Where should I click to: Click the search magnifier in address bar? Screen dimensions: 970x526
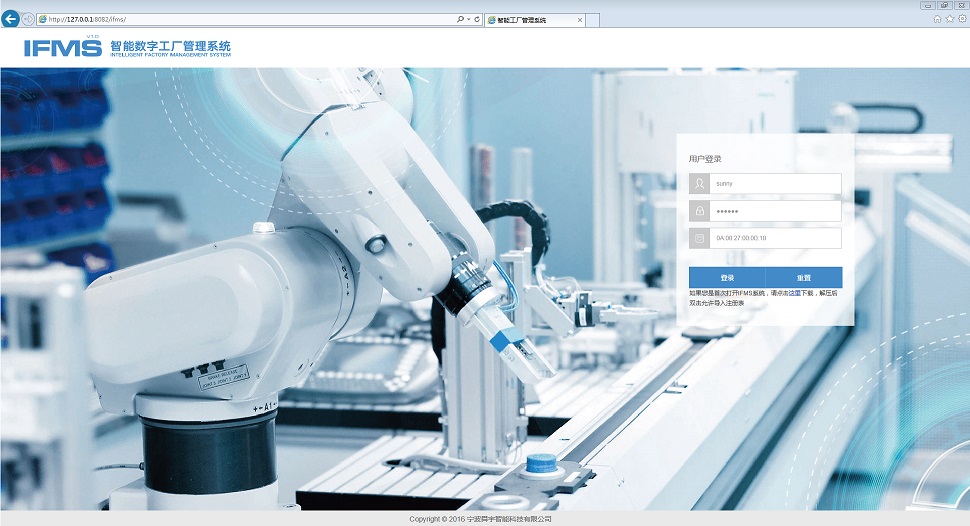pyautogui.click(x=459, y=19)
